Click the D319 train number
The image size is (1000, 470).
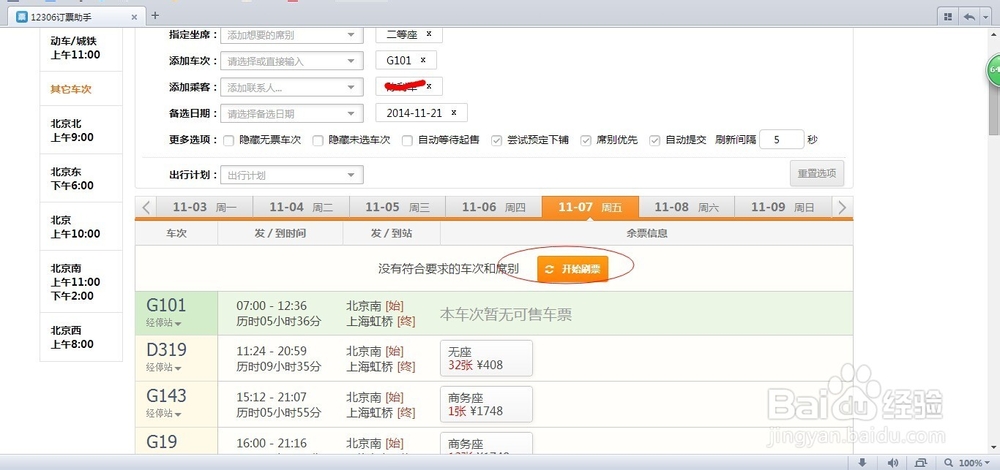[x=166, y=349]
